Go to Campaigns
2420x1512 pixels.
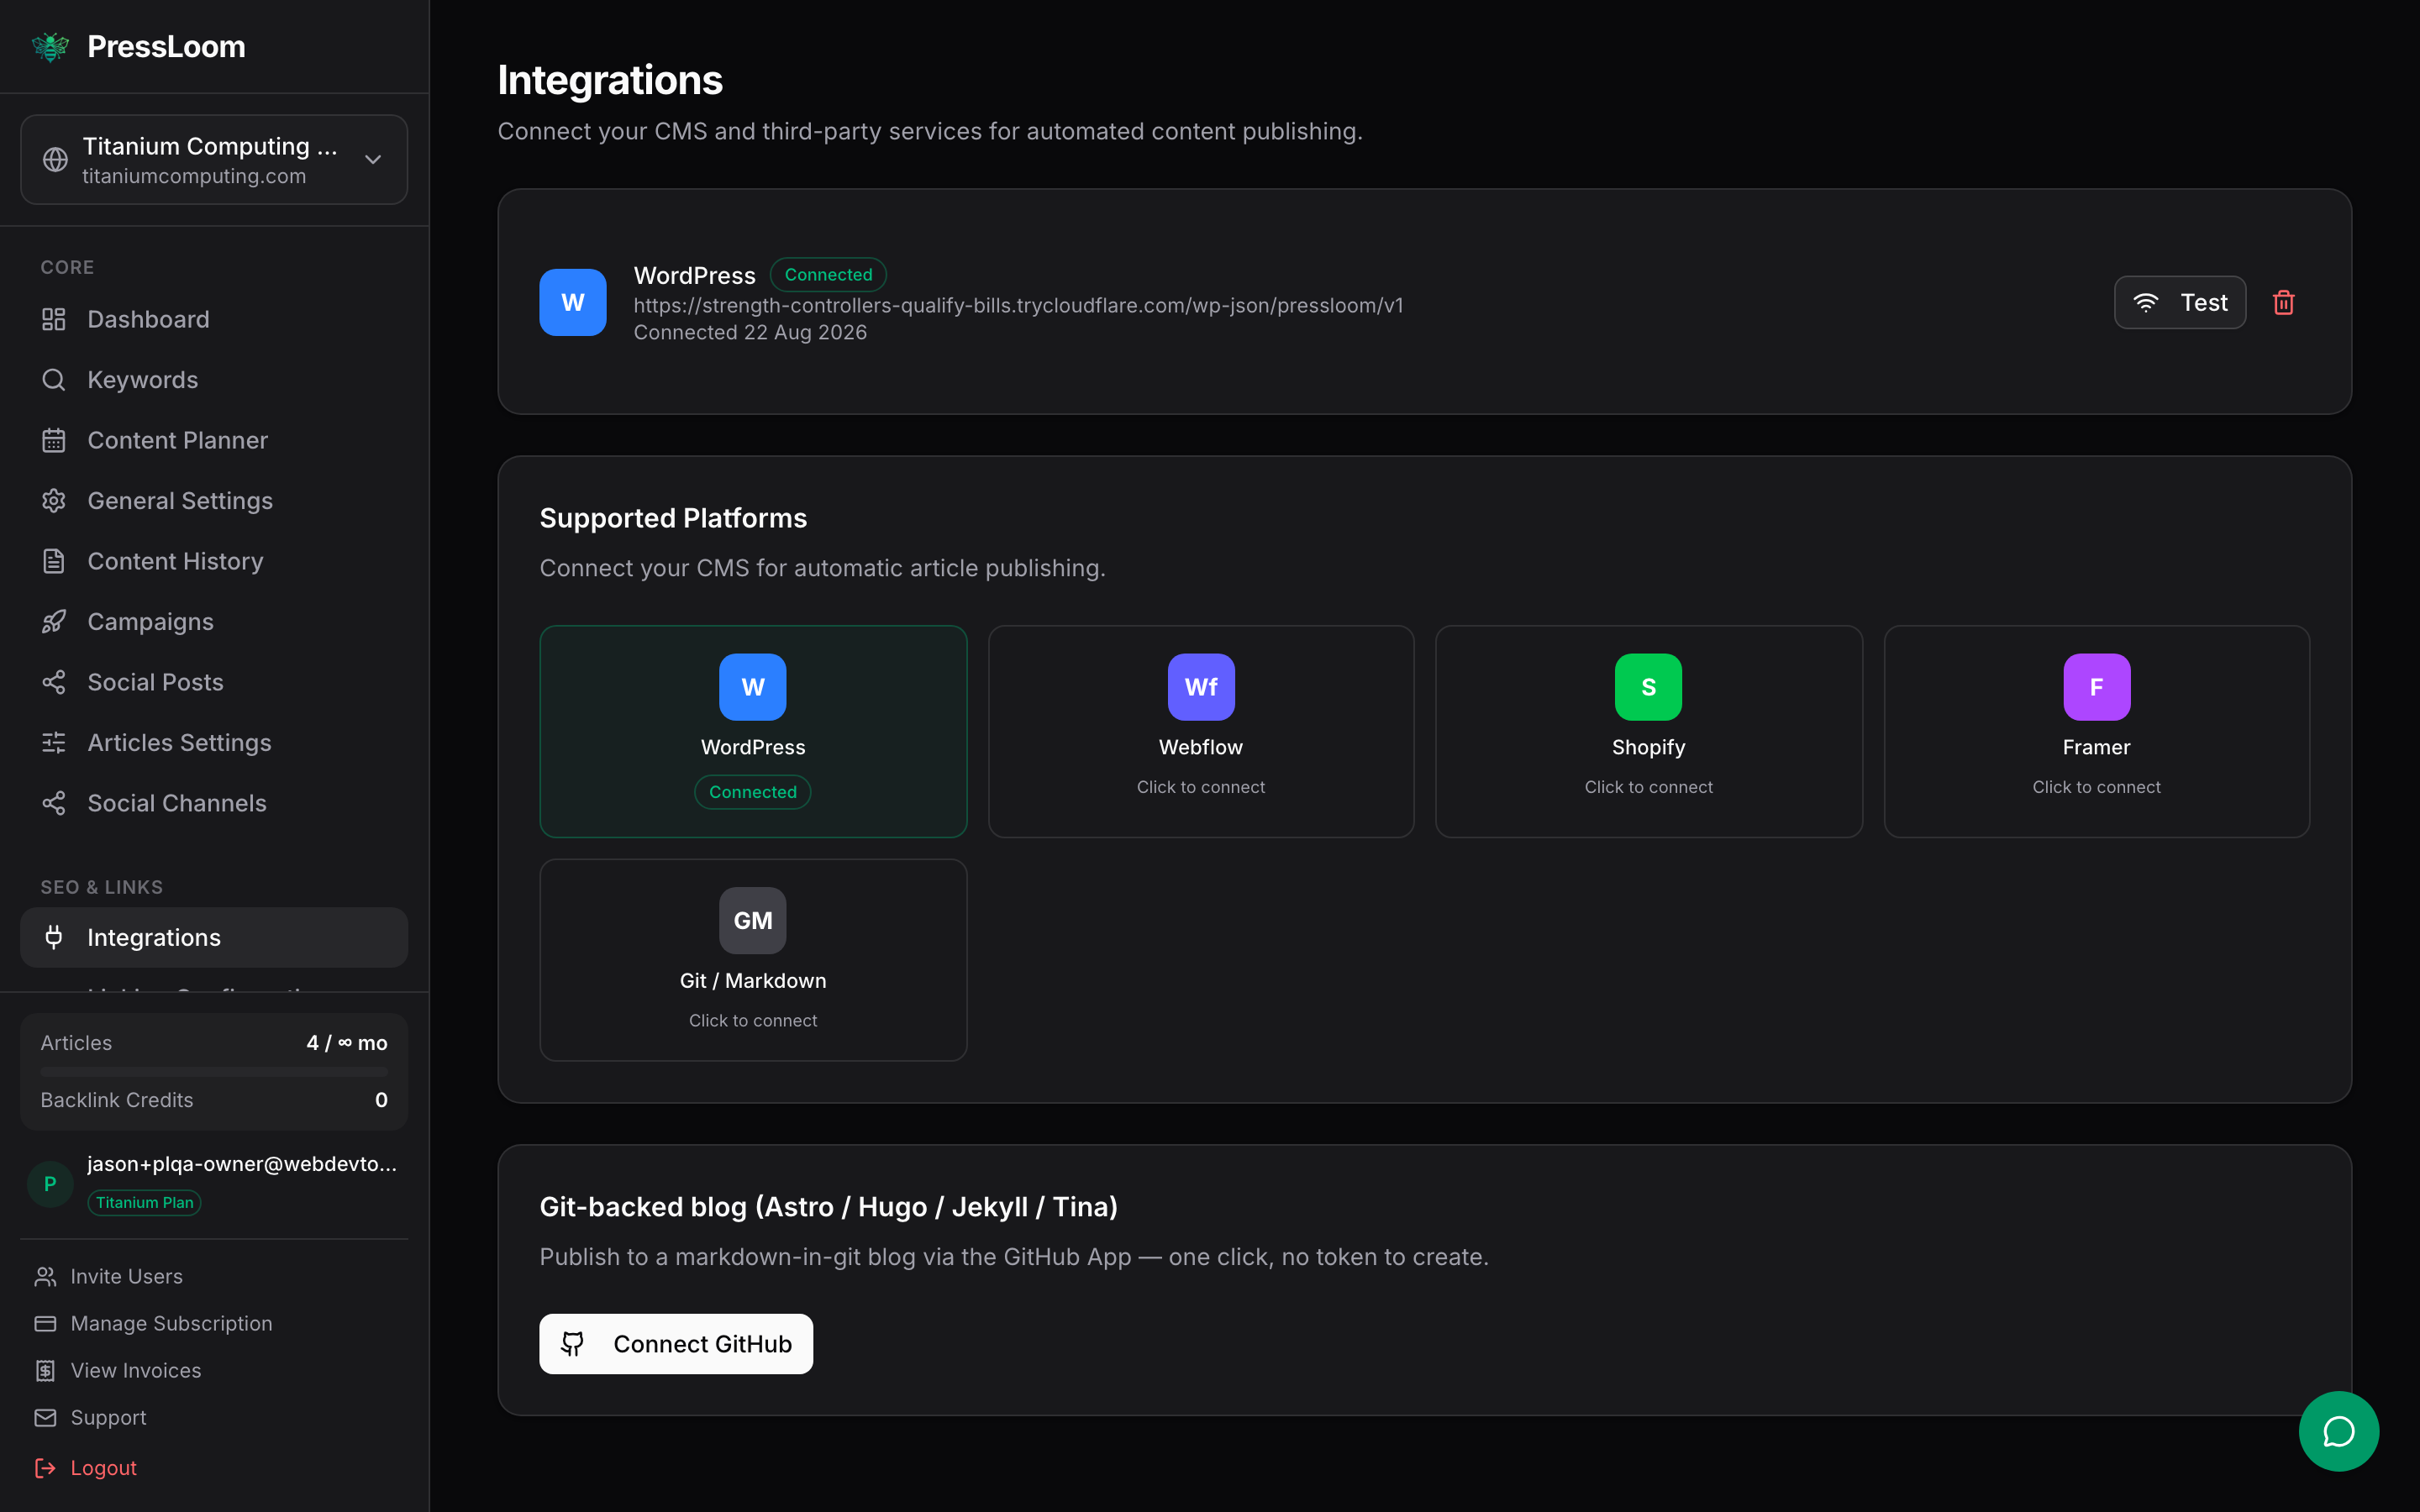tap(214, 622)
